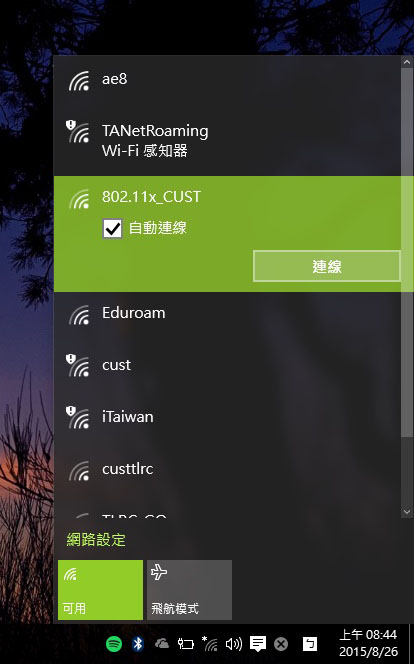Select the Eduroam wireless network
The width and height of the screenshot is (414, 664).
click(227, 315)
